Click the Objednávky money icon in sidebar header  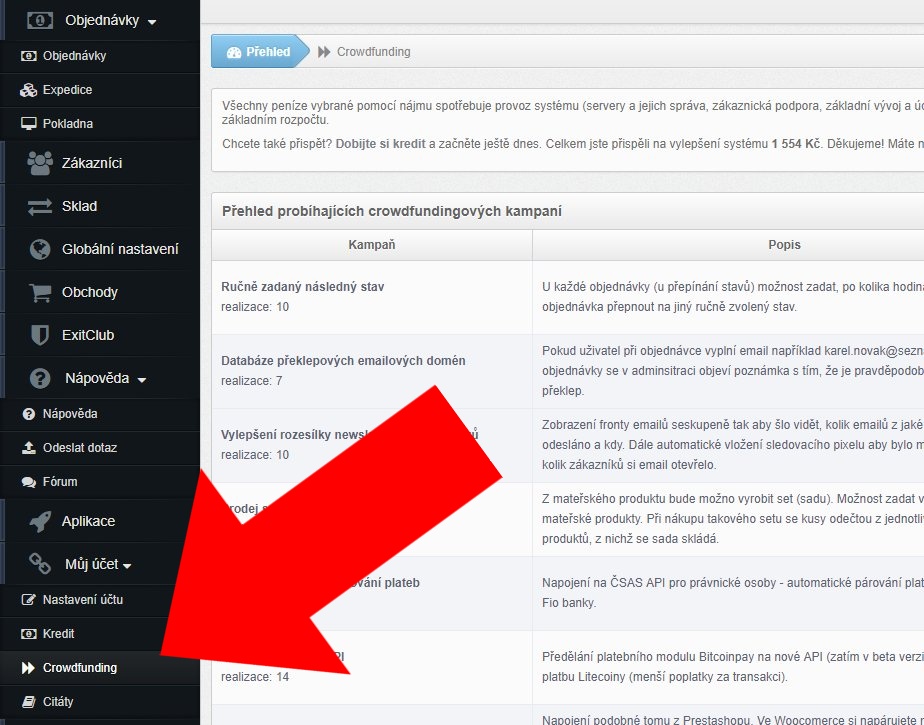click(40, 20)
